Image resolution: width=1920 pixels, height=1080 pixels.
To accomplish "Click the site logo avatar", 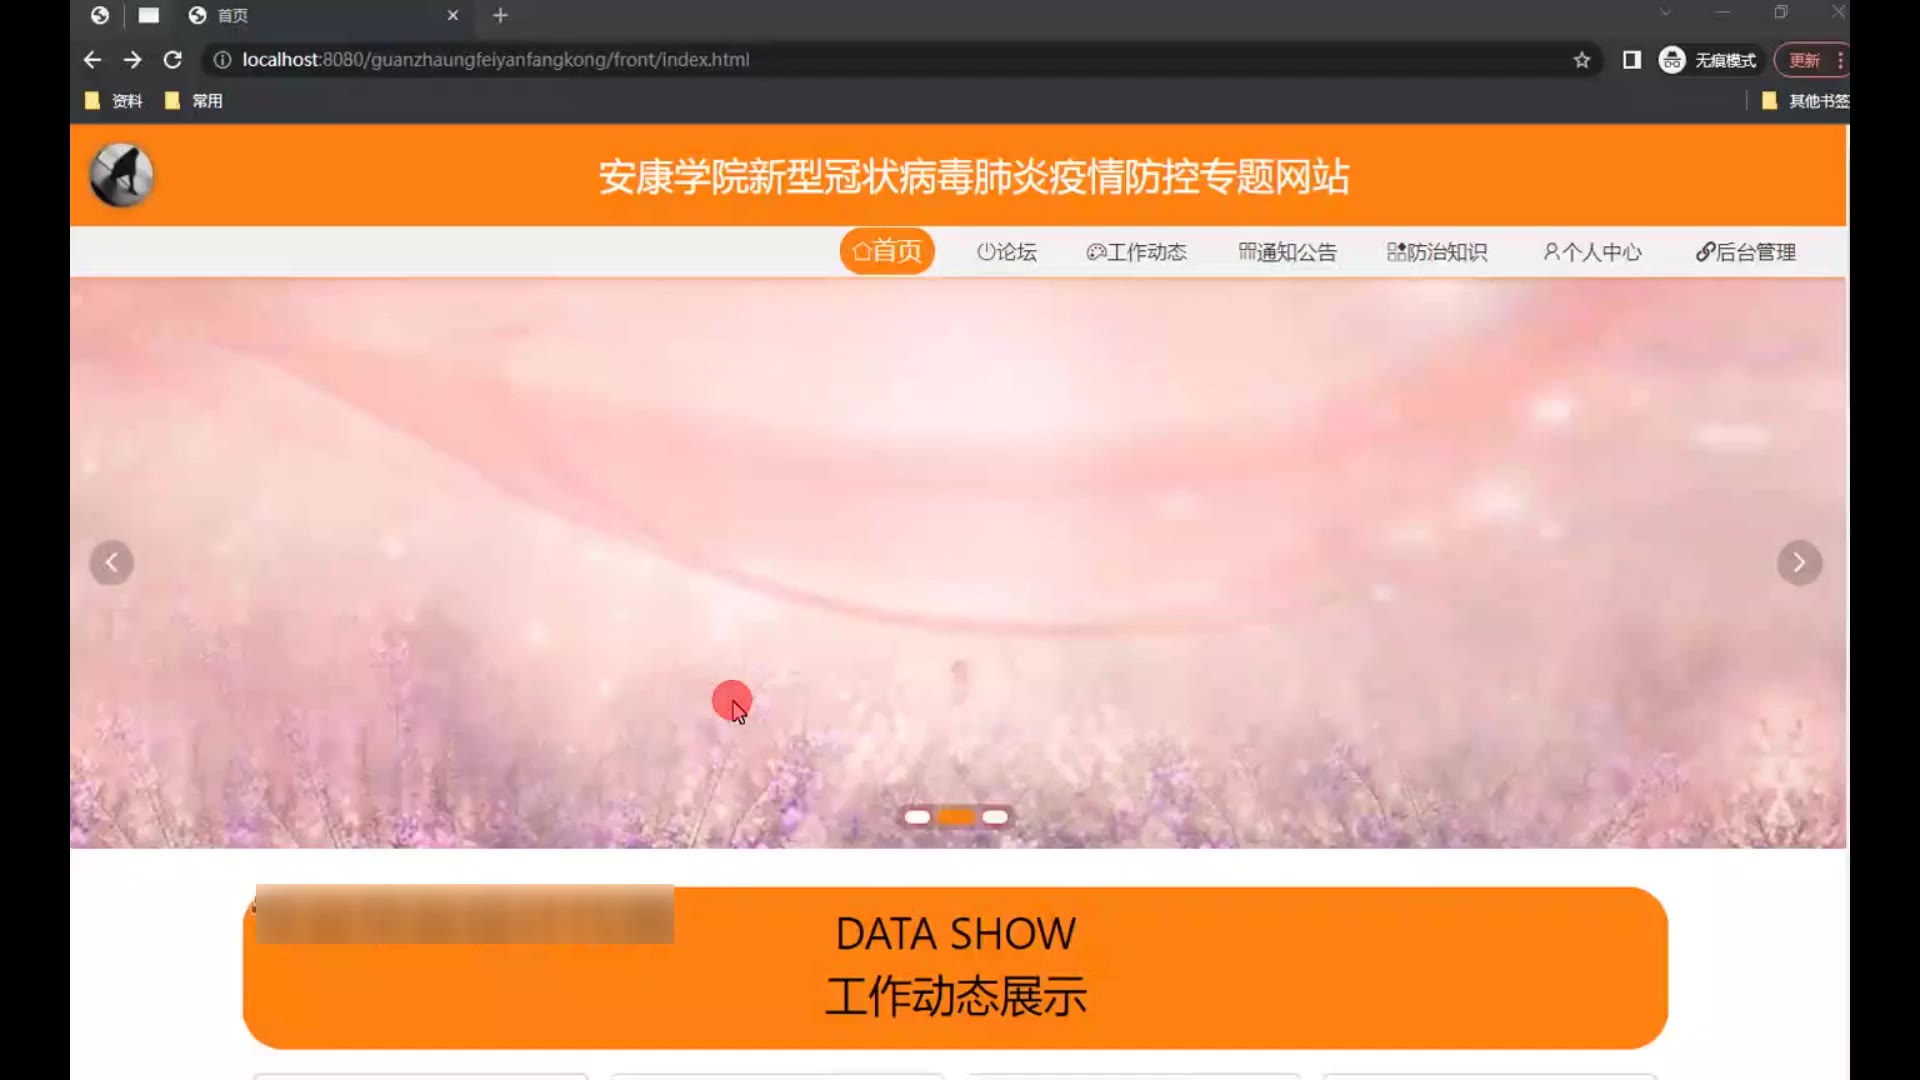I will point(122,175).
